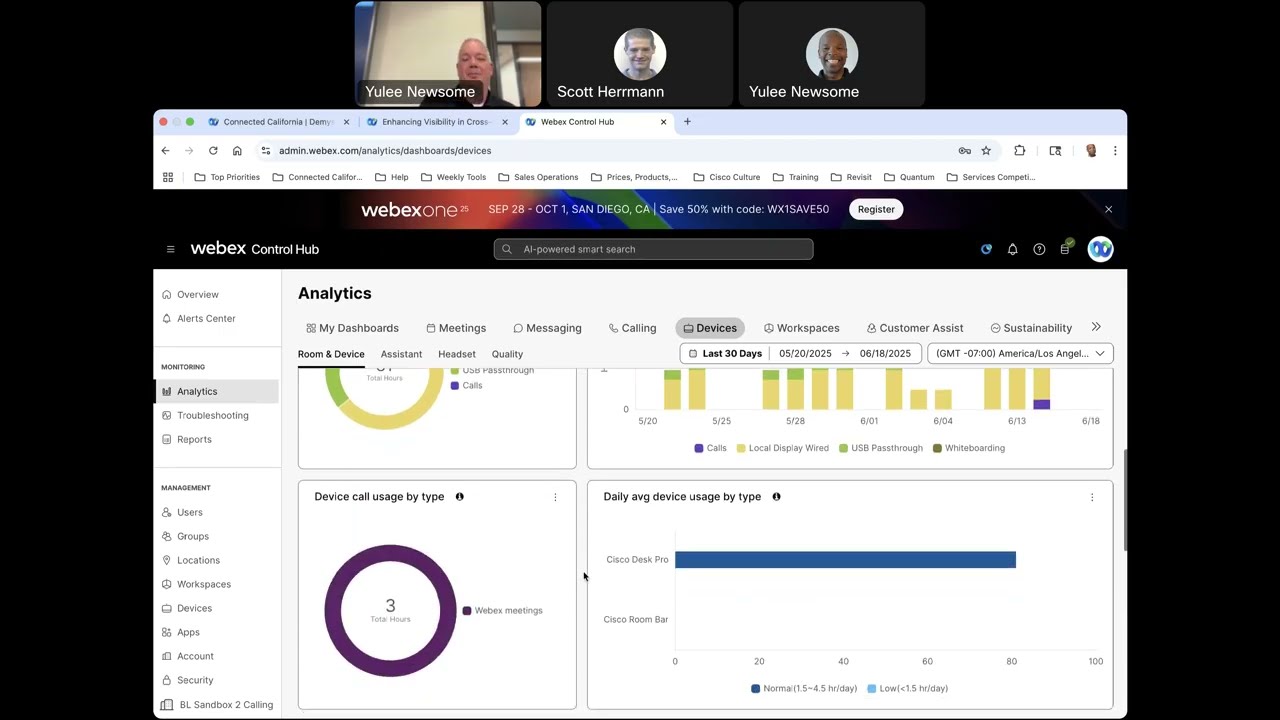Open the password key icon in address bar
This screenshot has width=1280, height=720.
pos(964,150)
